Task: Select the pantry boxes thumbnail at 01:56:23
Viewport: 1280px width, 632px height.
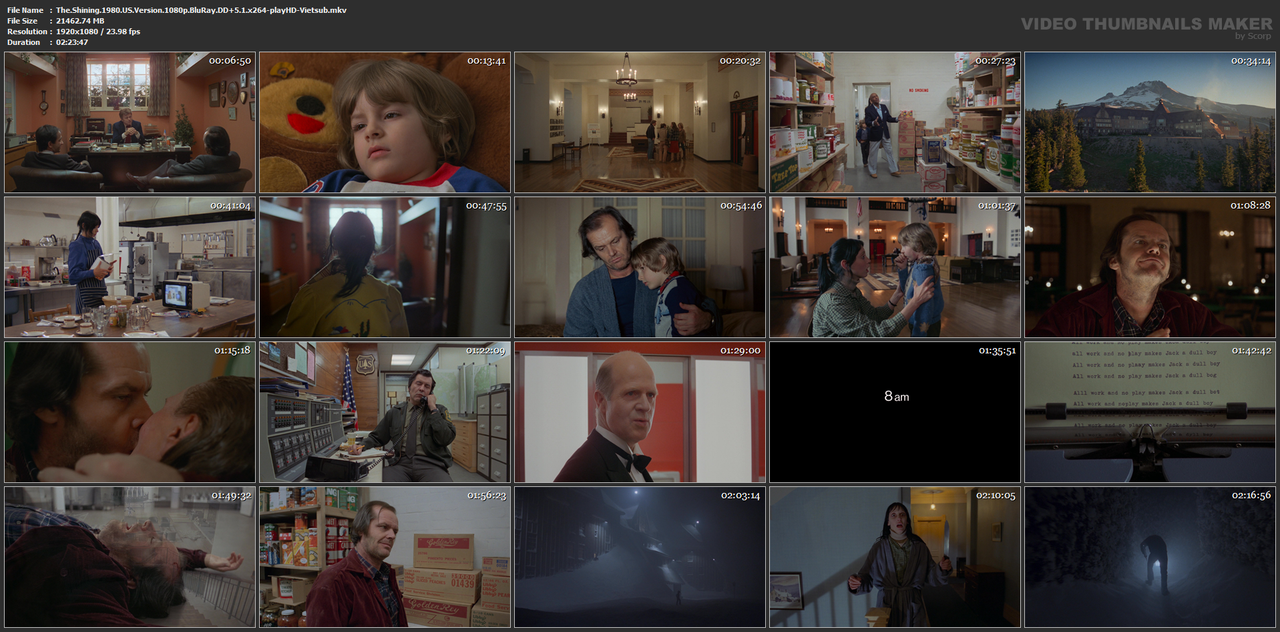Action: click(385, 557)
